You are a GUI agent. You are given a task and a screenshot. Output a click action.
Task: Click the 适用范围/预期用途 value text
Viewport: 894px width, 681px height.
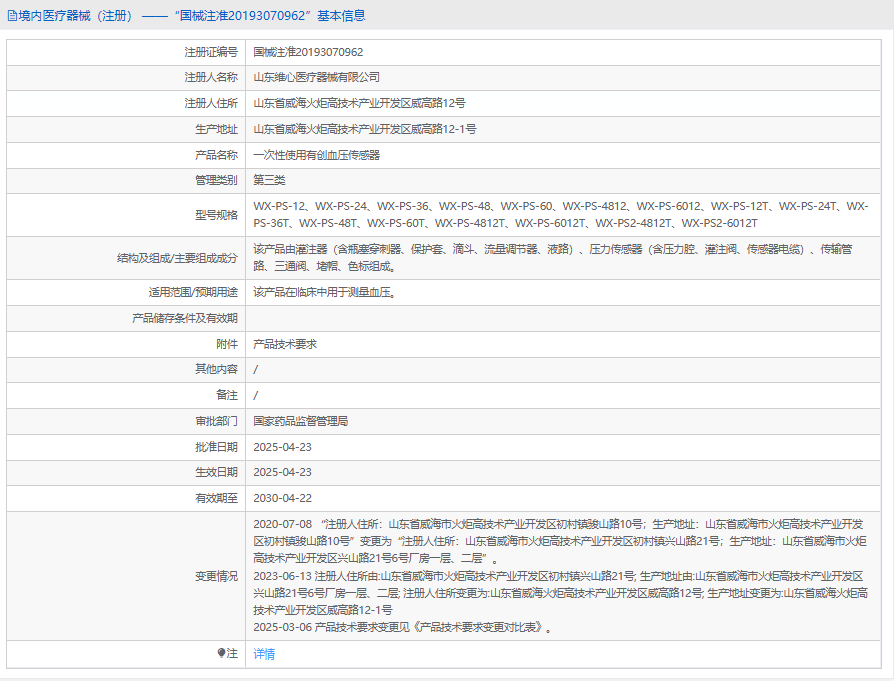pyautogui.click(x=326, y=292)
